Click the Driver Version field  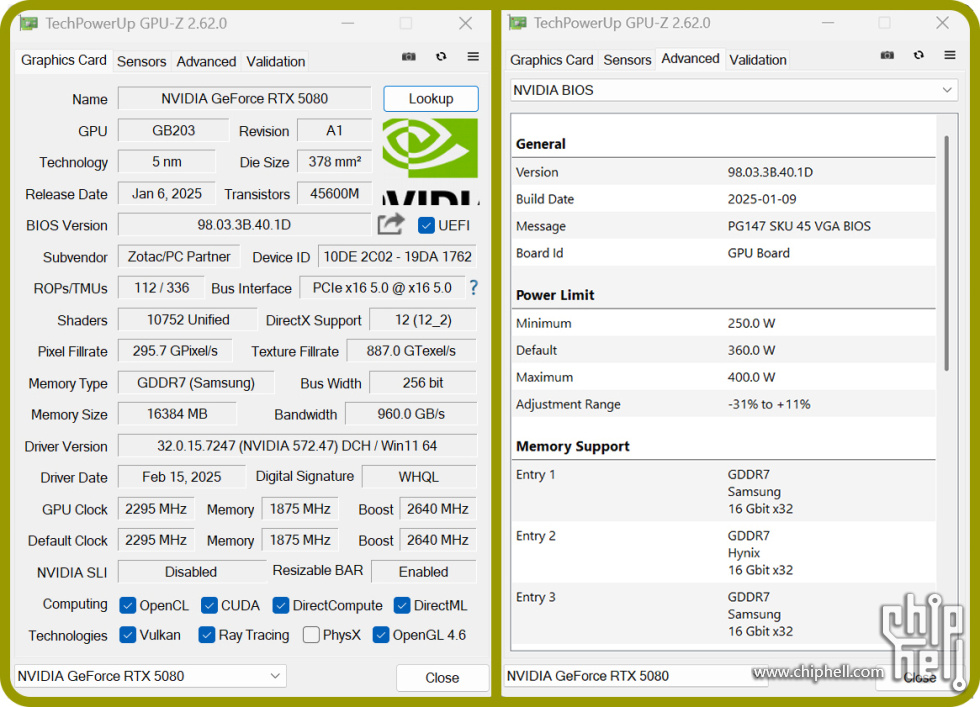coord(298,446)
